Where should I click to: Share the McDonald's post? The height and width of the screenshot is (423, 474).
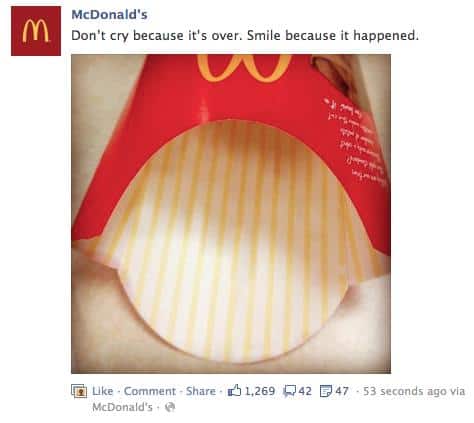[x=201, y=391]
